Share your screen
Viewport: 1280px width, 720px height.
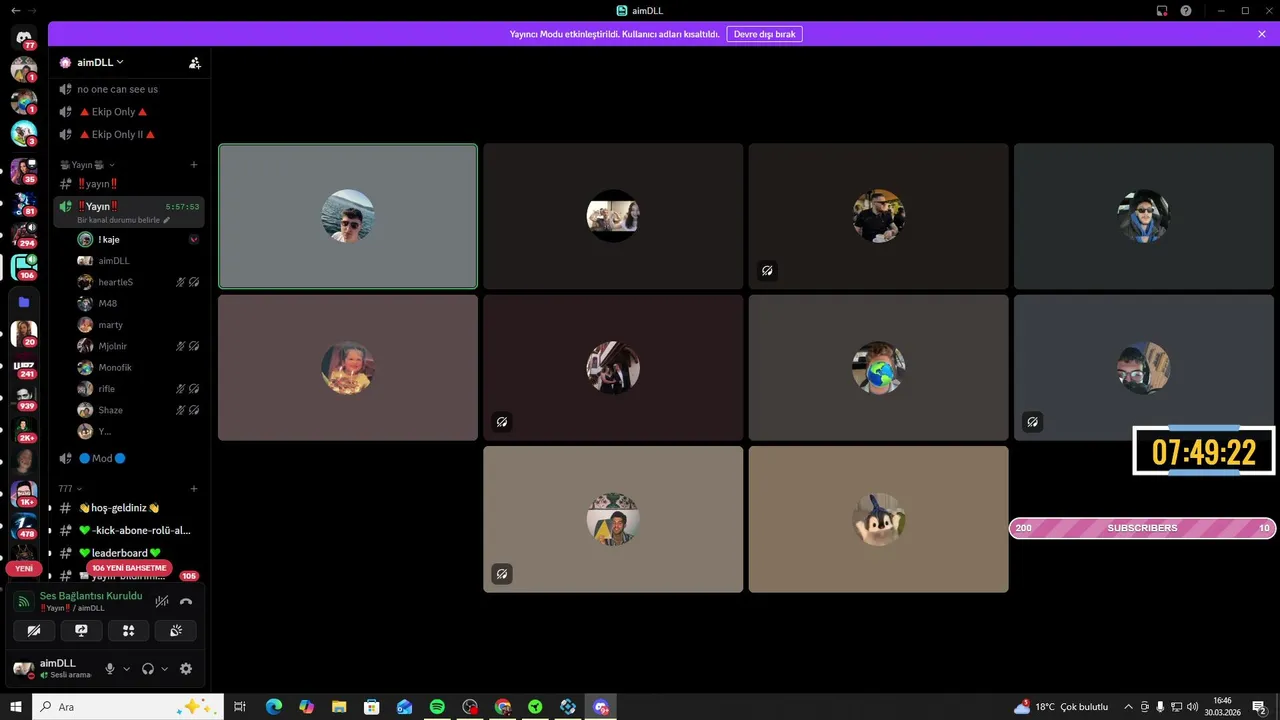(81, 630)
